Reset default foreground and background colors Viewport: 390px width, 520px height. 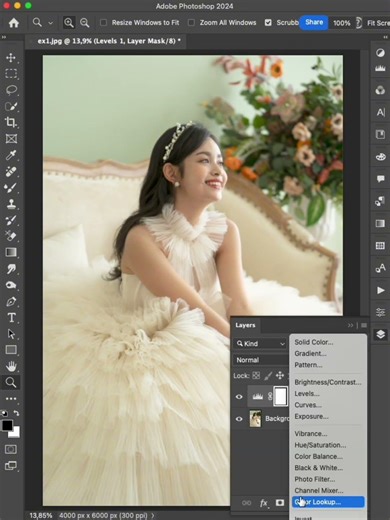[5, 413]
